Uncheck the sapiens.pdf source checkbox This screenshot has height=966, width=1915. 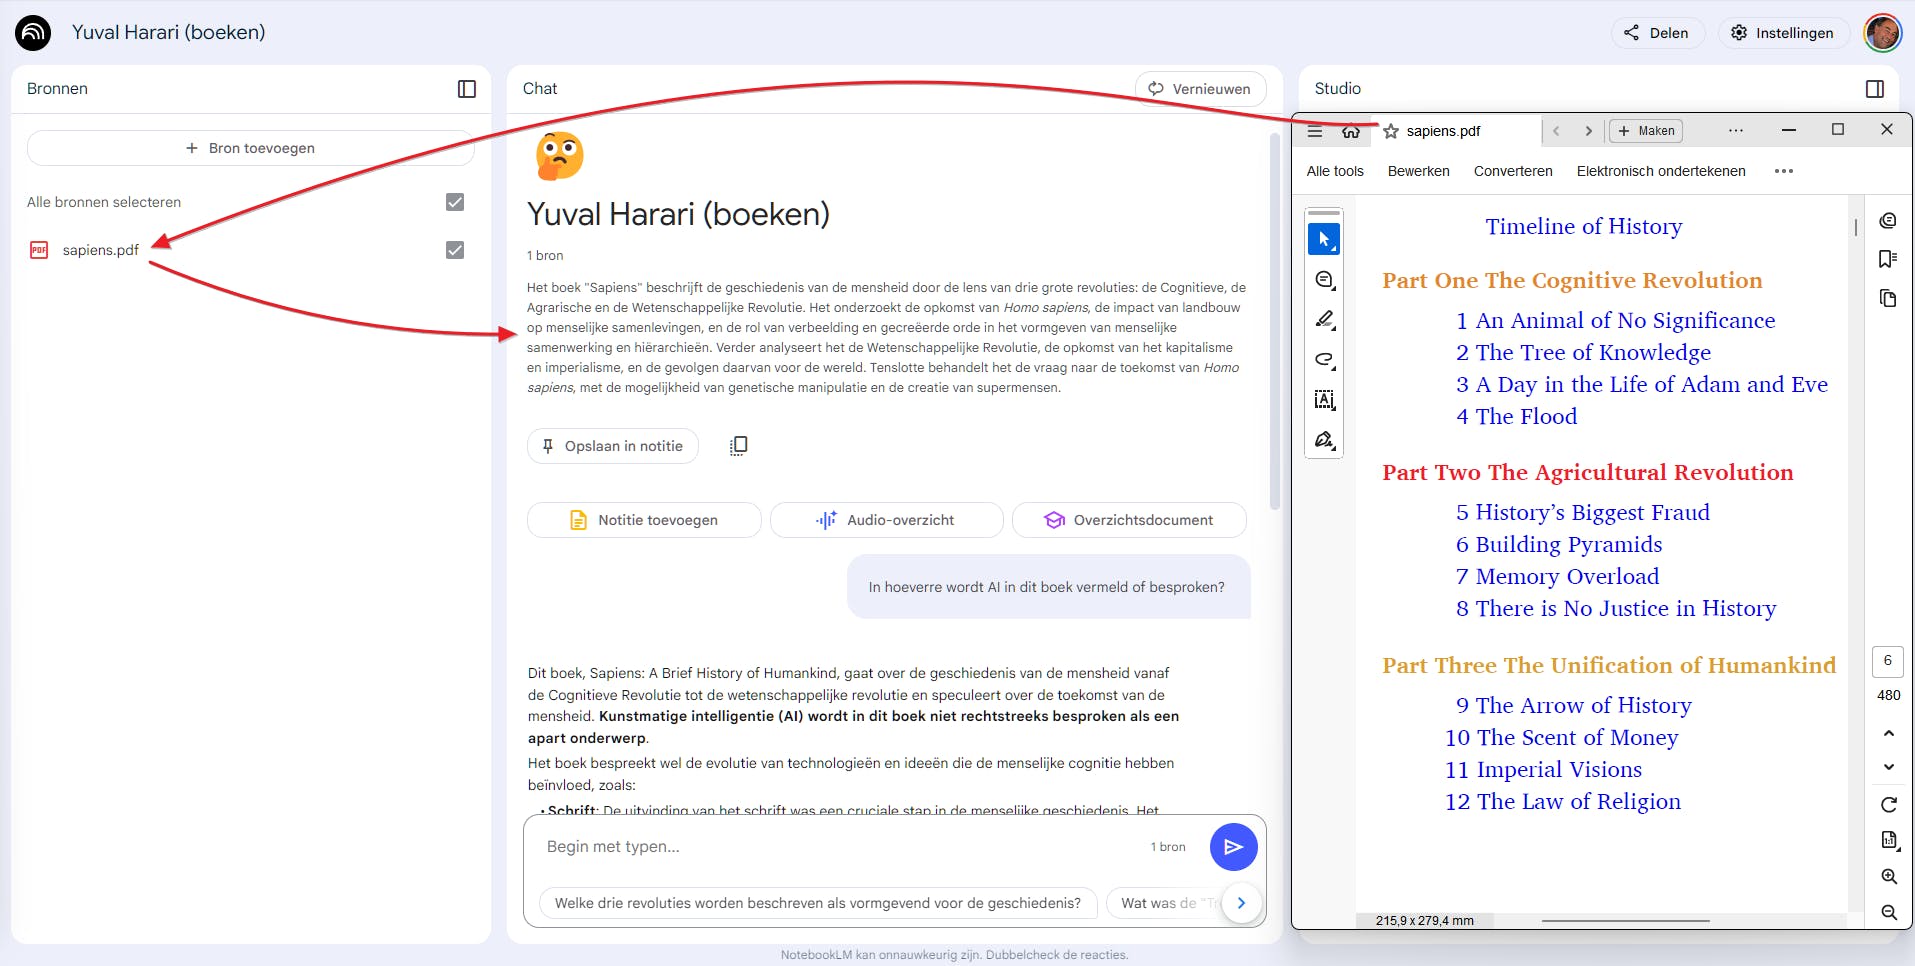(455, 250)
